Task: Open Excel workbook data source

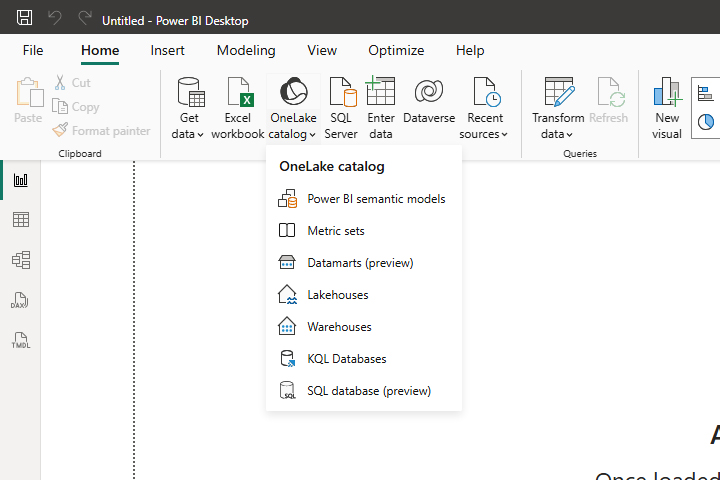Action: coord(238,108)
